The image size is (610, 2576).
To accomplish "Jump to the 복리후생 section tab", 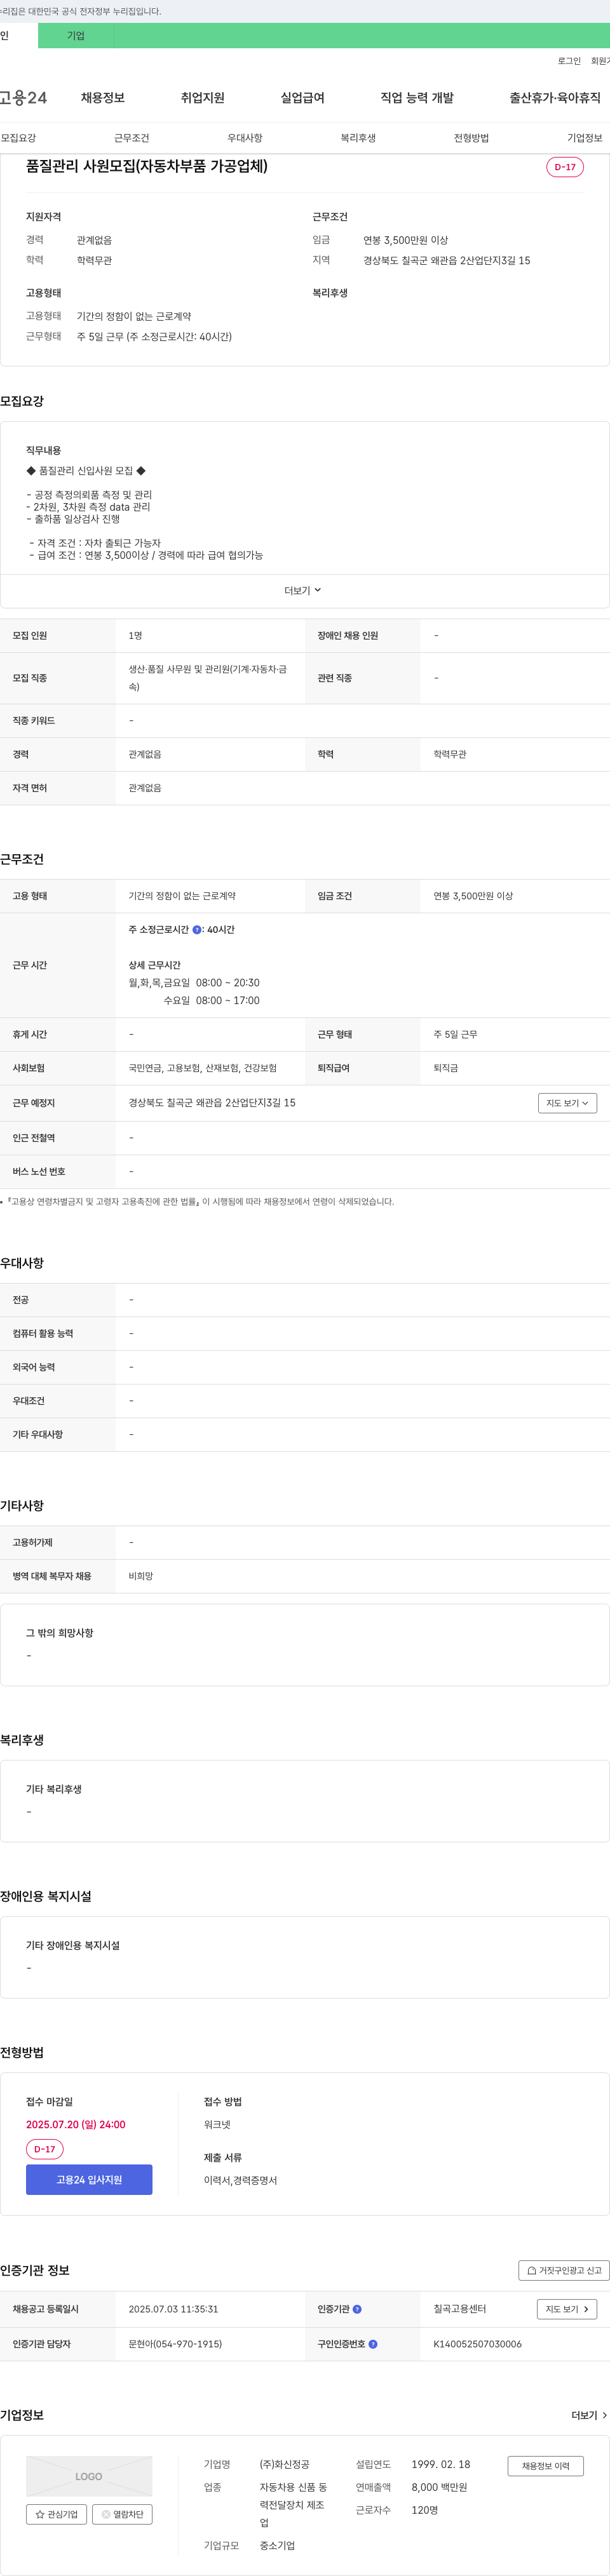I will coord(358,138).
